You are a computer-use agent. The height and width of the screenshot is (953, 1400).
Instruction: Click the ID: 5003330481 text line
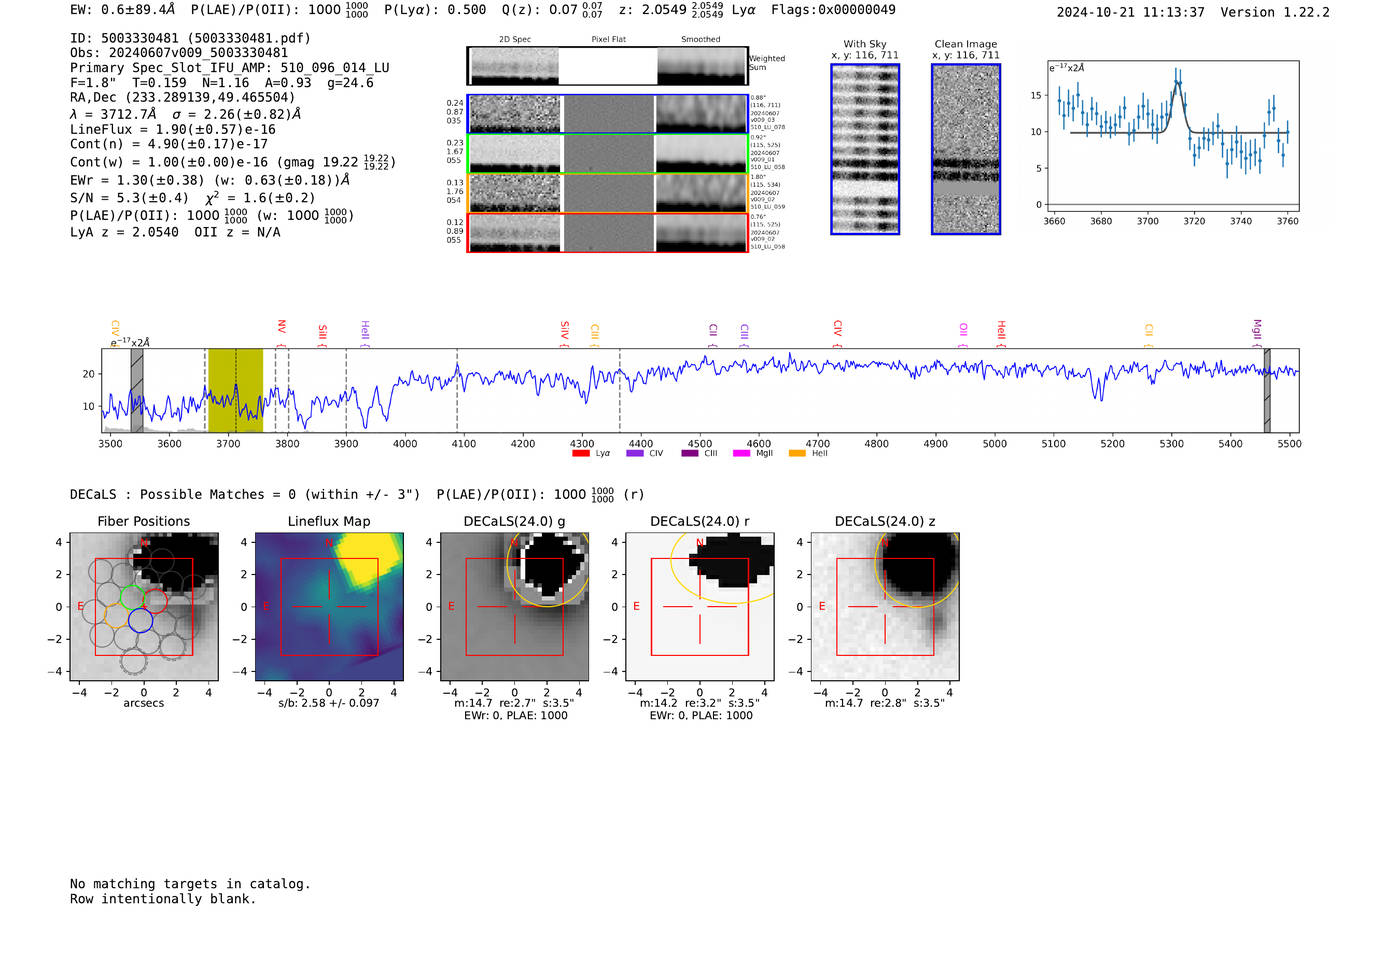[190, 38]
